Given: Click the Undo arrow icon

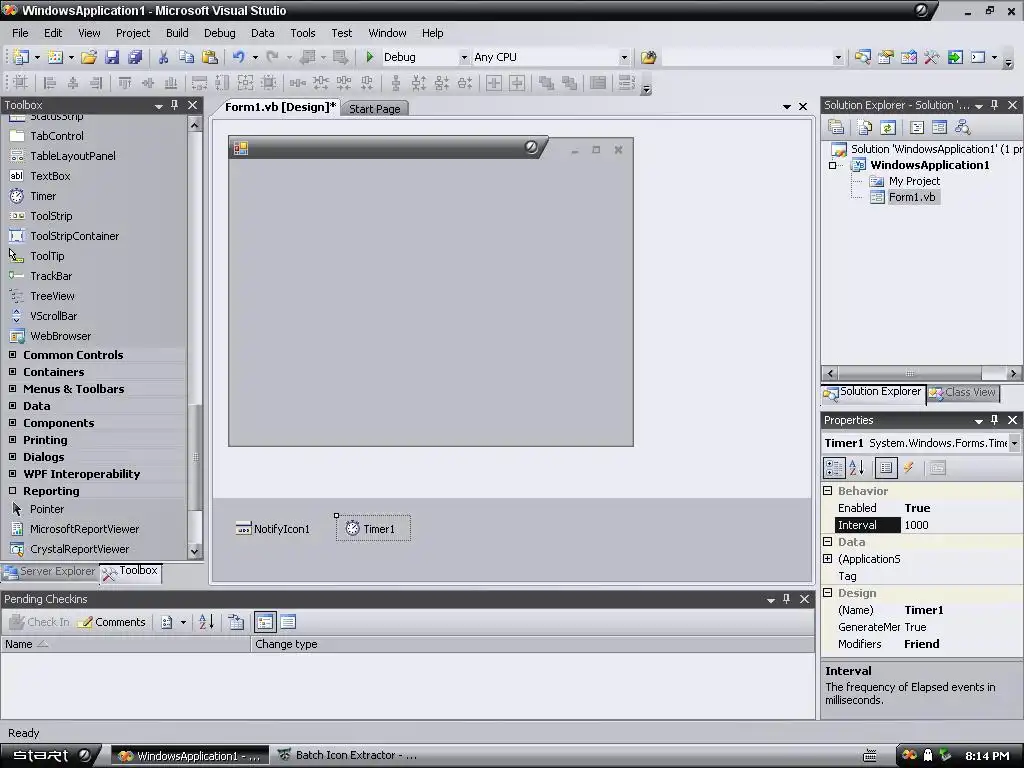Looking at the screenshot, I should click(238, 57).
